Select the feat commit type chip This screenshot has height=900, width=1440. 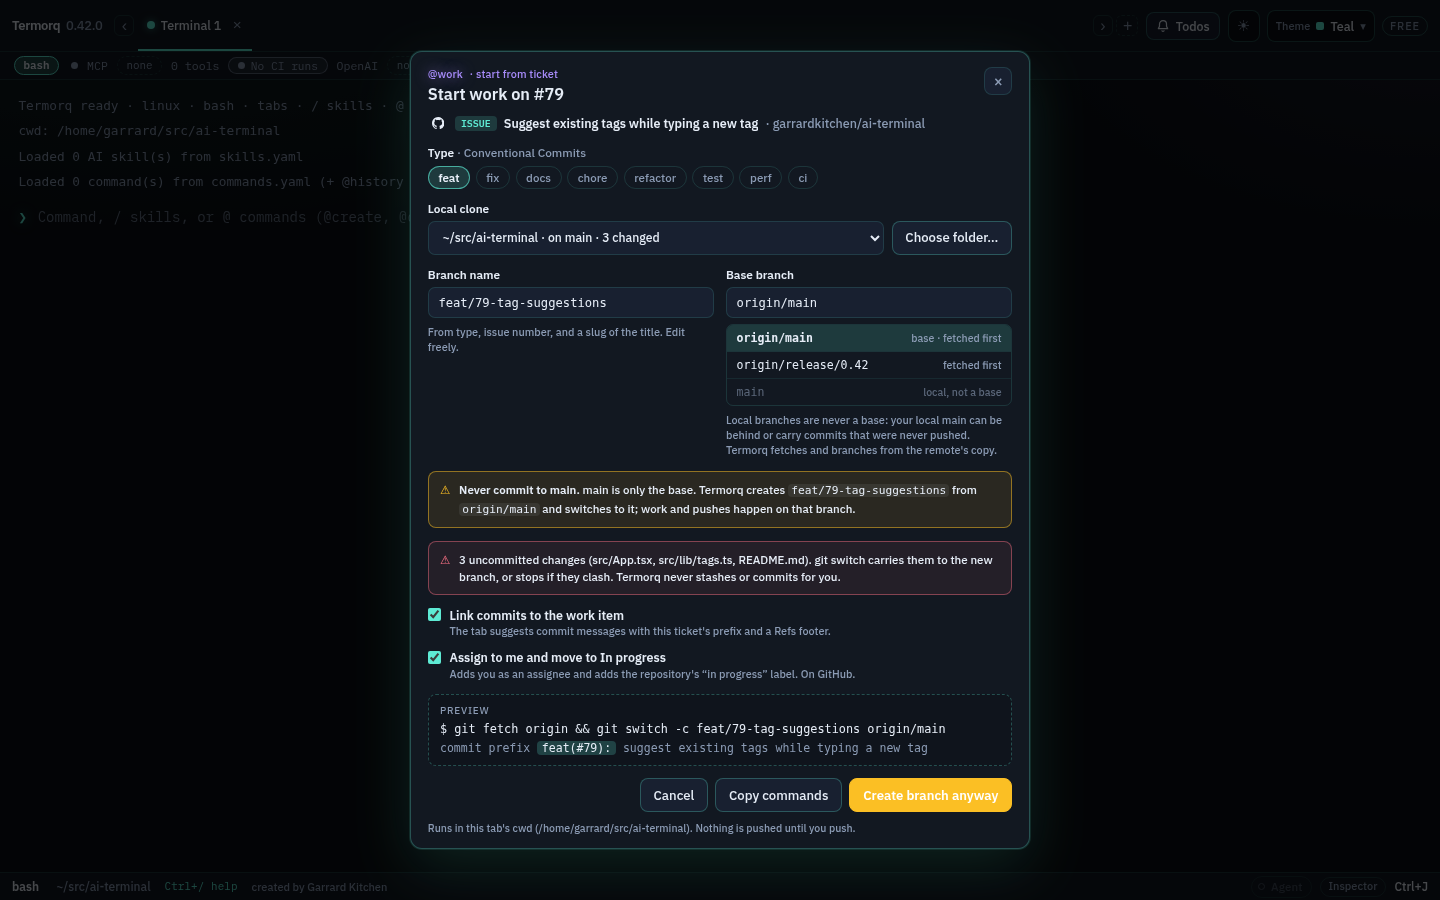(449, 178)
